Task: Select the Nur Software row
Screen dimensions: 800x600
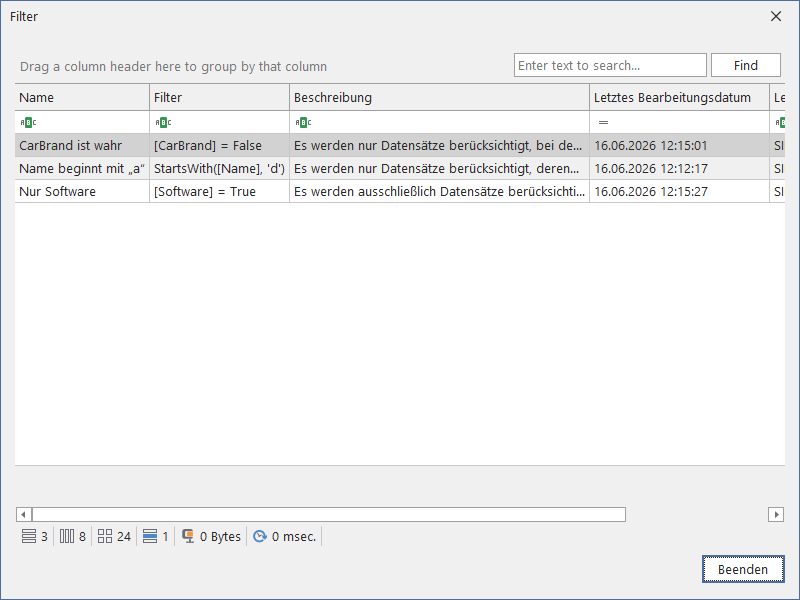Action: [x=400, y=191]
